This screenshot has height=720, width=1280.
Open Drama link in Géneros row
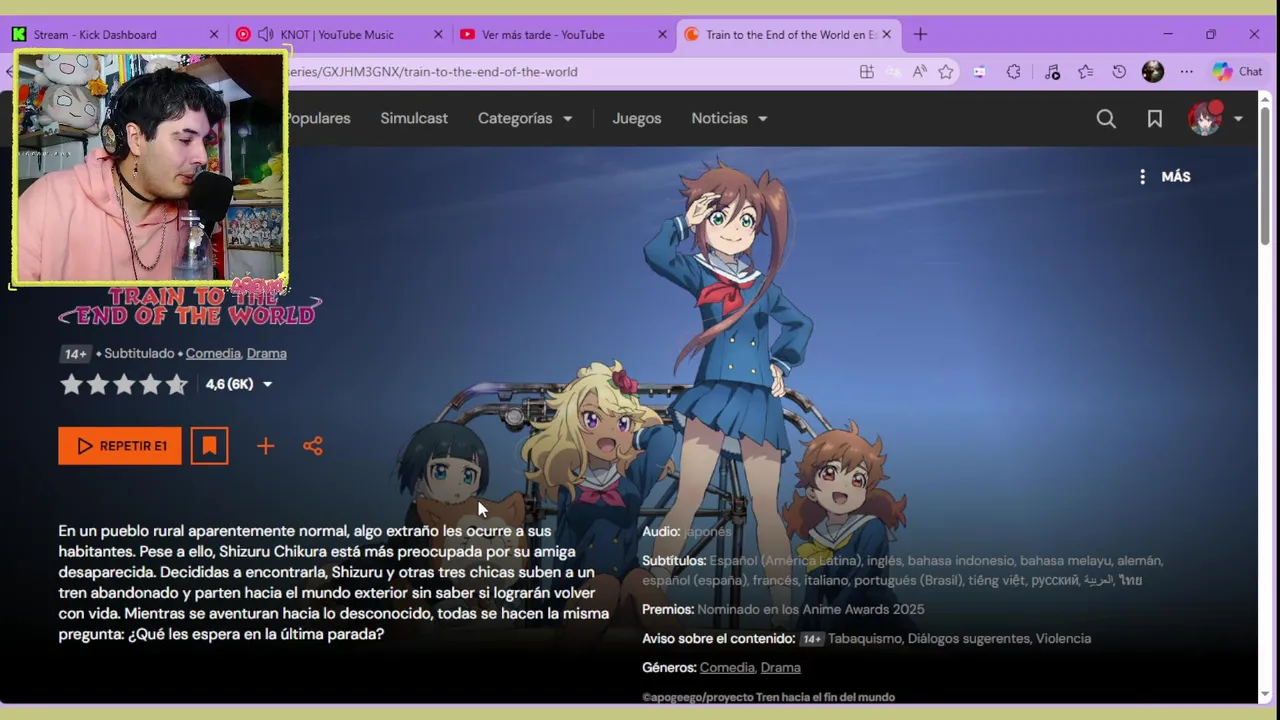(x=780, y=667)
